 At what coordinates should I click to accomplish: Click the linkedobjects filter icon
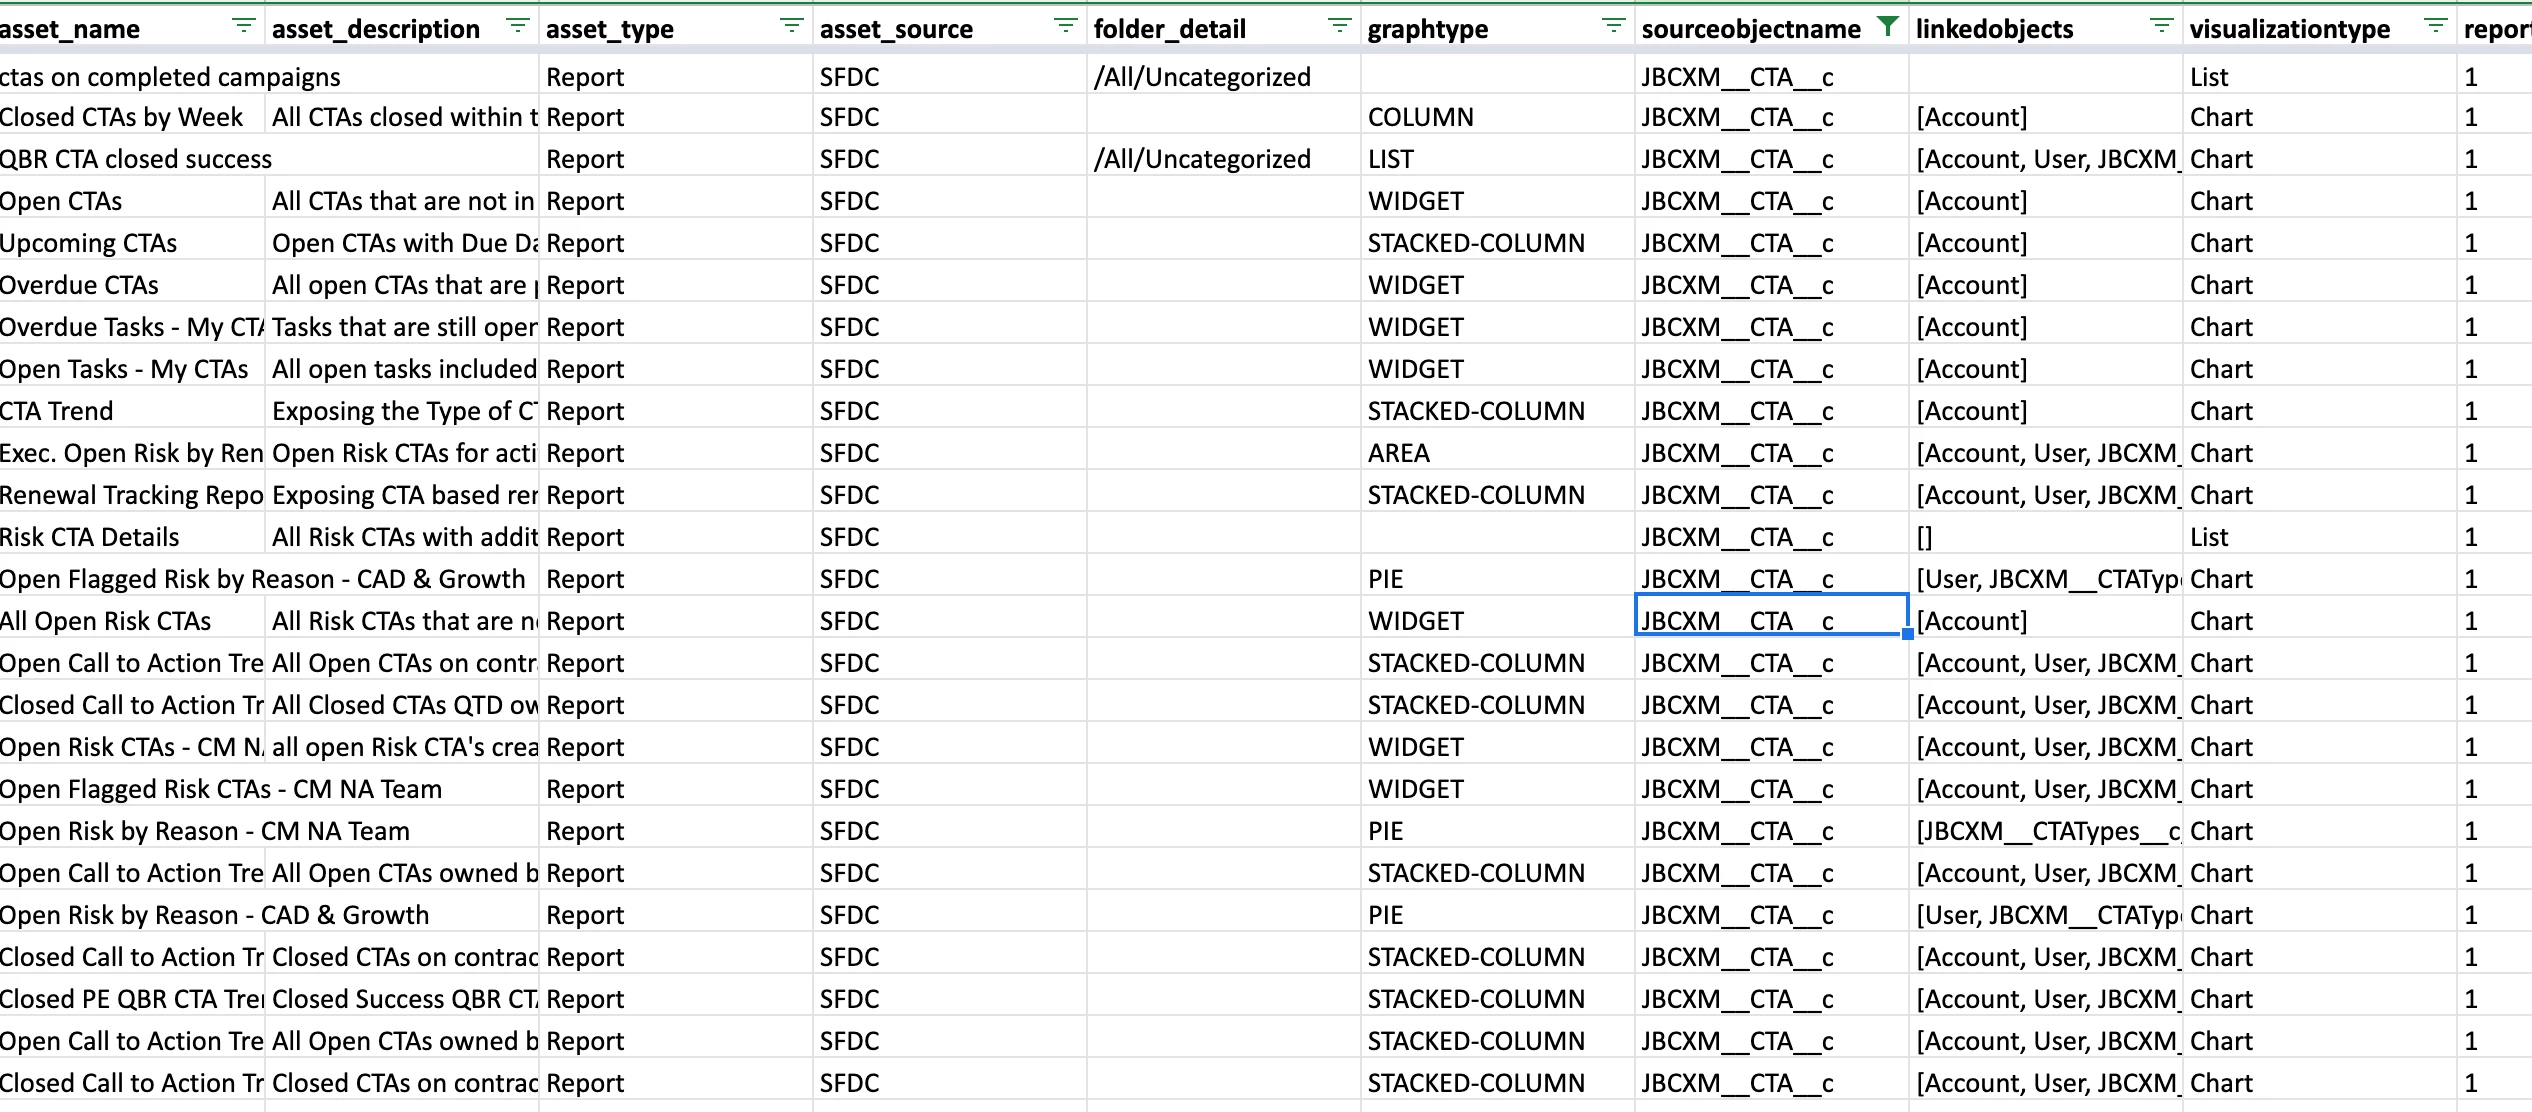click(2161, 26)
